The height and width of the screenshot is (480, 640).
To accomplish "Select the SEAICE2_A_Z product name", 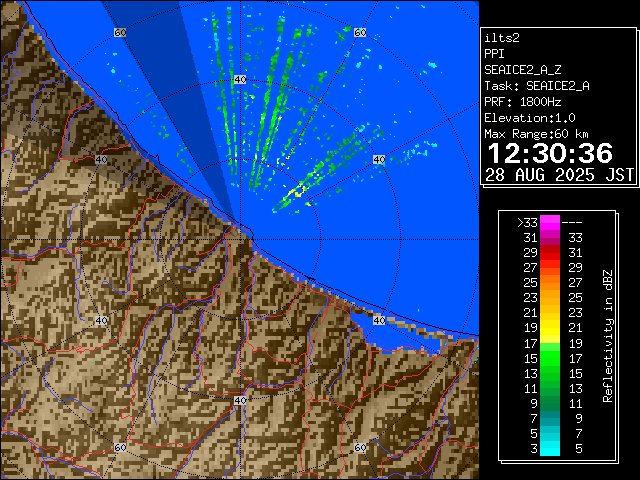I will [x=524, y=70].
